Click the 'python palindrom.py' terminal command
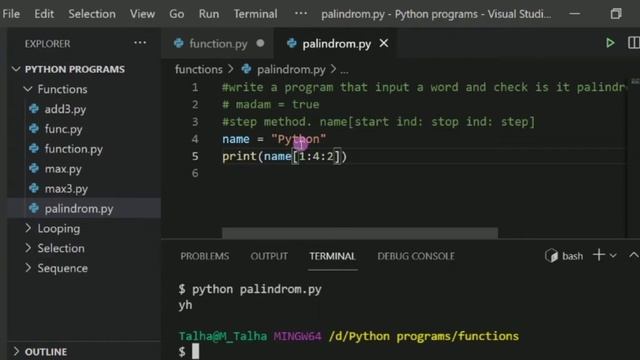This screenshot has height=360, width=640. (257, 289)
